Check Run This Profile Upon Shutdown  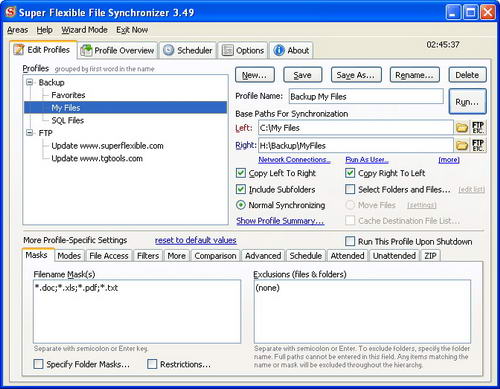[x=350, y=241]
